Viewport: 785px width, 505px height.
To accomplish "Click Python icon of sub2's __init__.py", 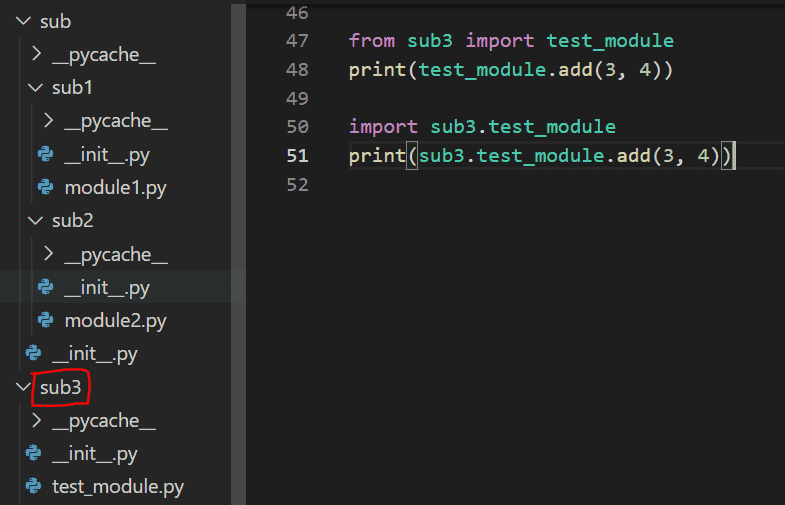I will 45,287.
